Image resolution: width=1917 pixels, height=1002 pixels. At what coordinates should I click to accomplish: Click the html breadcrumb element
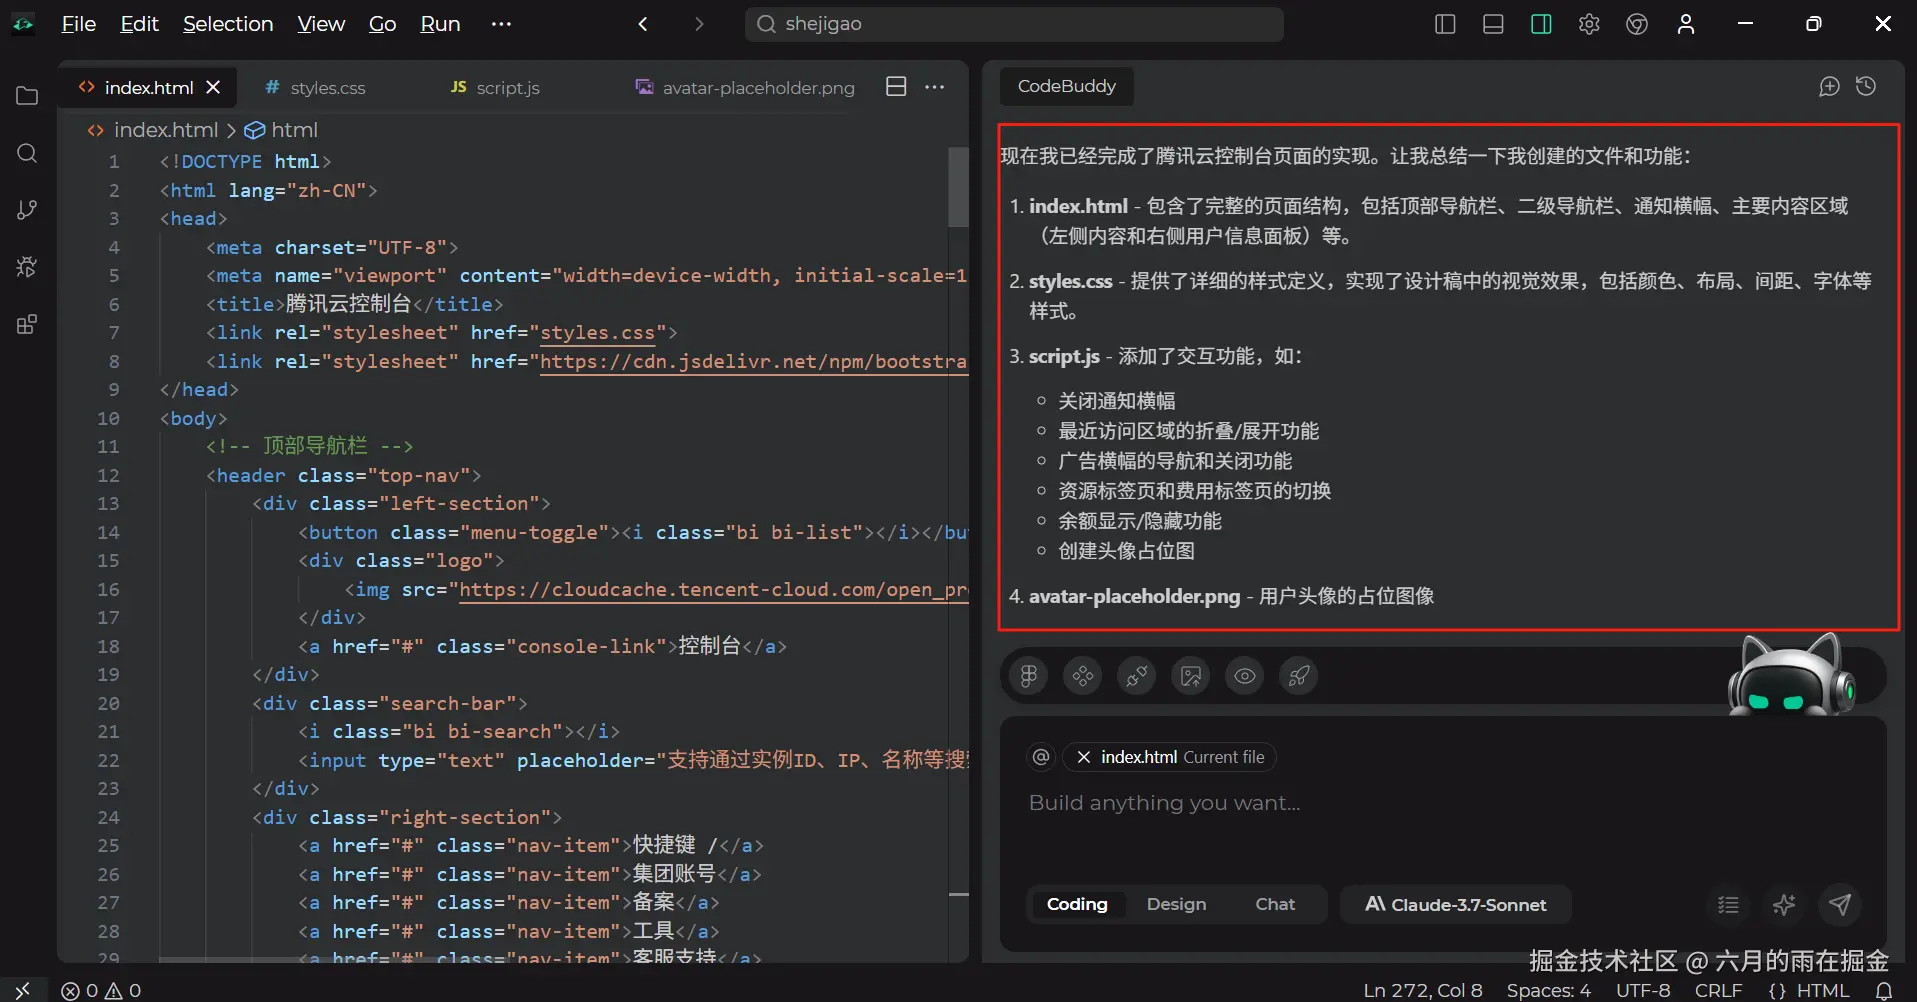[x=282, y=130]
